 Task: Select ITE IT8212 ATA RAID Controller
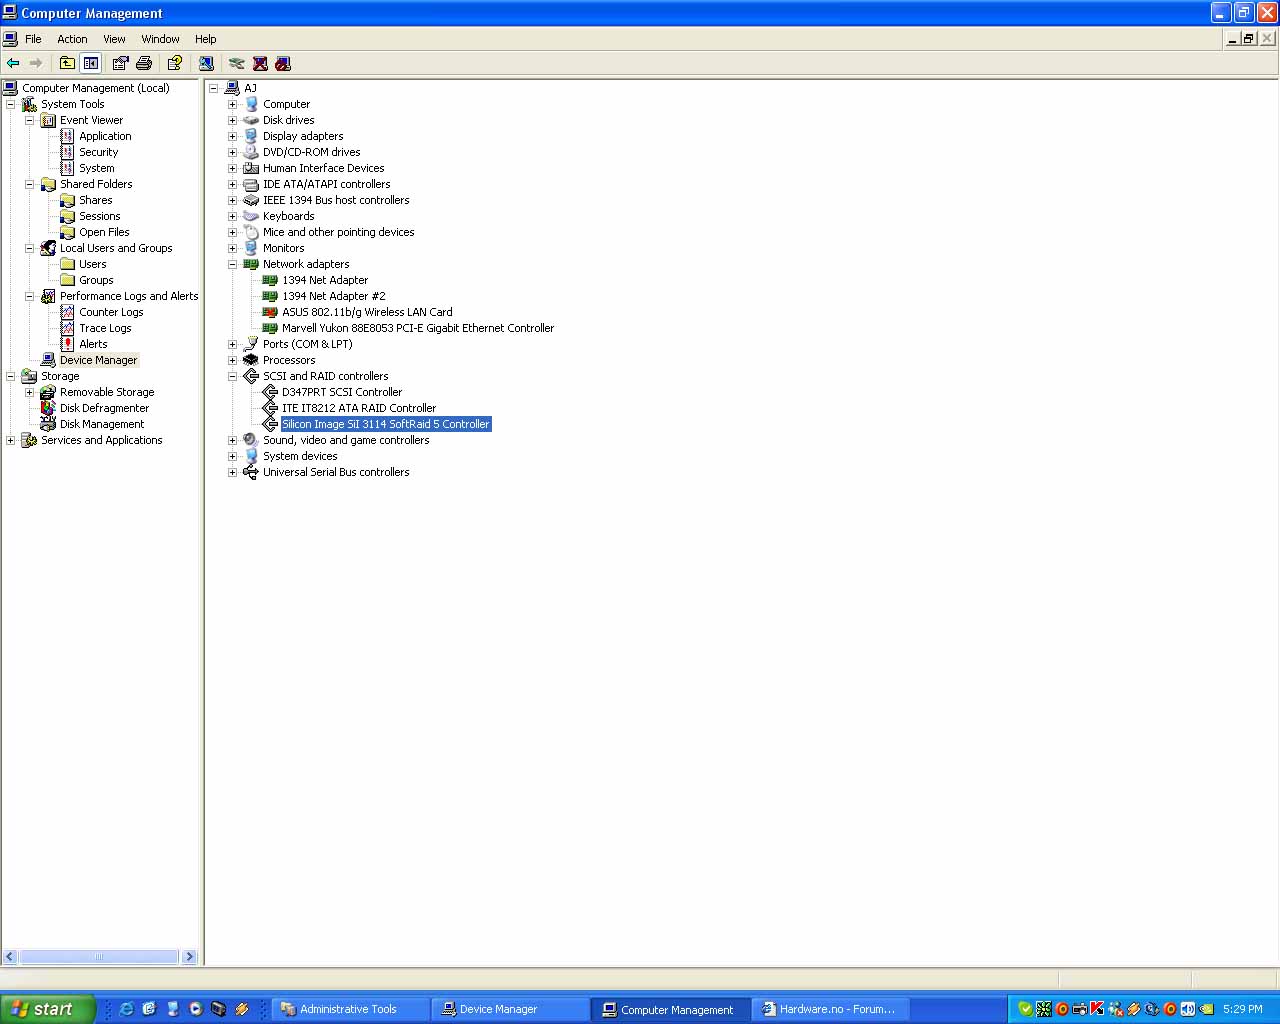tap(359, 408)
